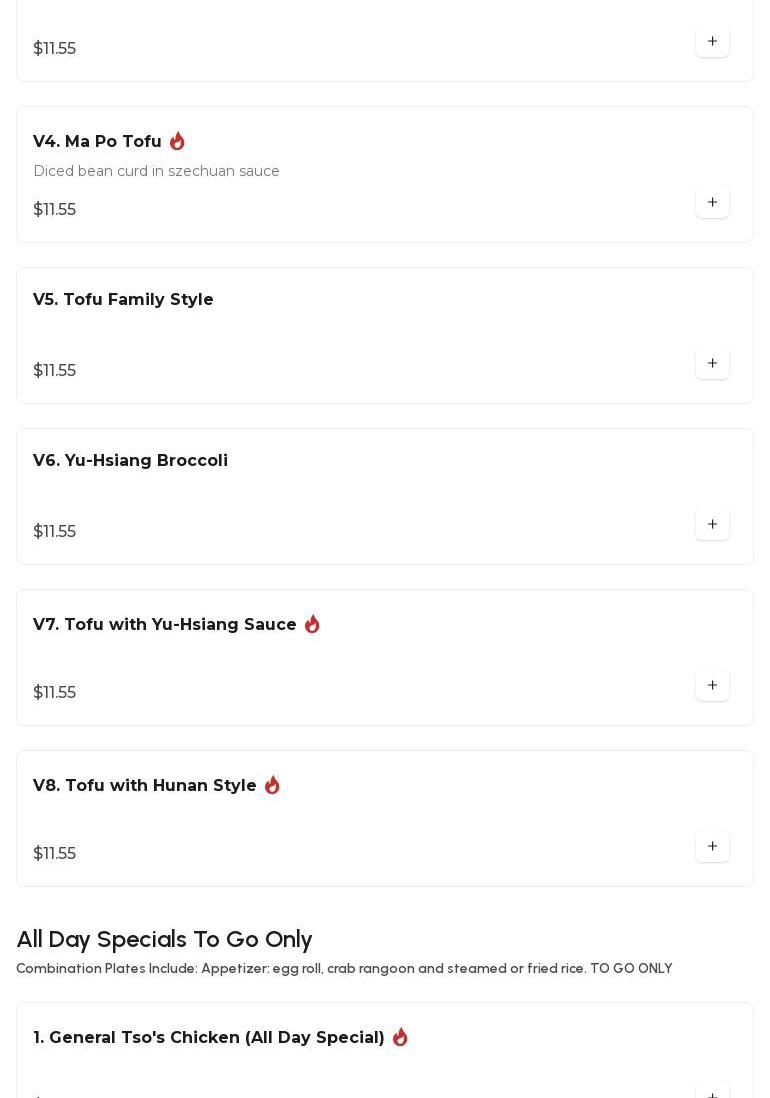Click spicy flame by General Tso's Chicken
Viewport: 770px width, 1098px height.
coord(400,1038)
